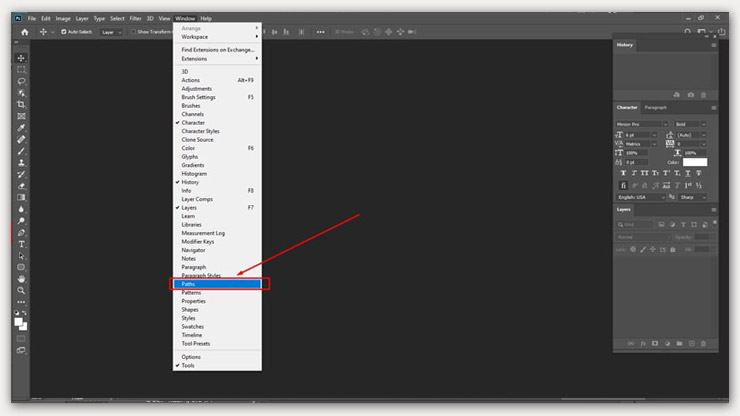The height and width of the screenshot is (416, 740).
Task: Enable Show Transform Controls checkbox
Action: coord(133,32)
